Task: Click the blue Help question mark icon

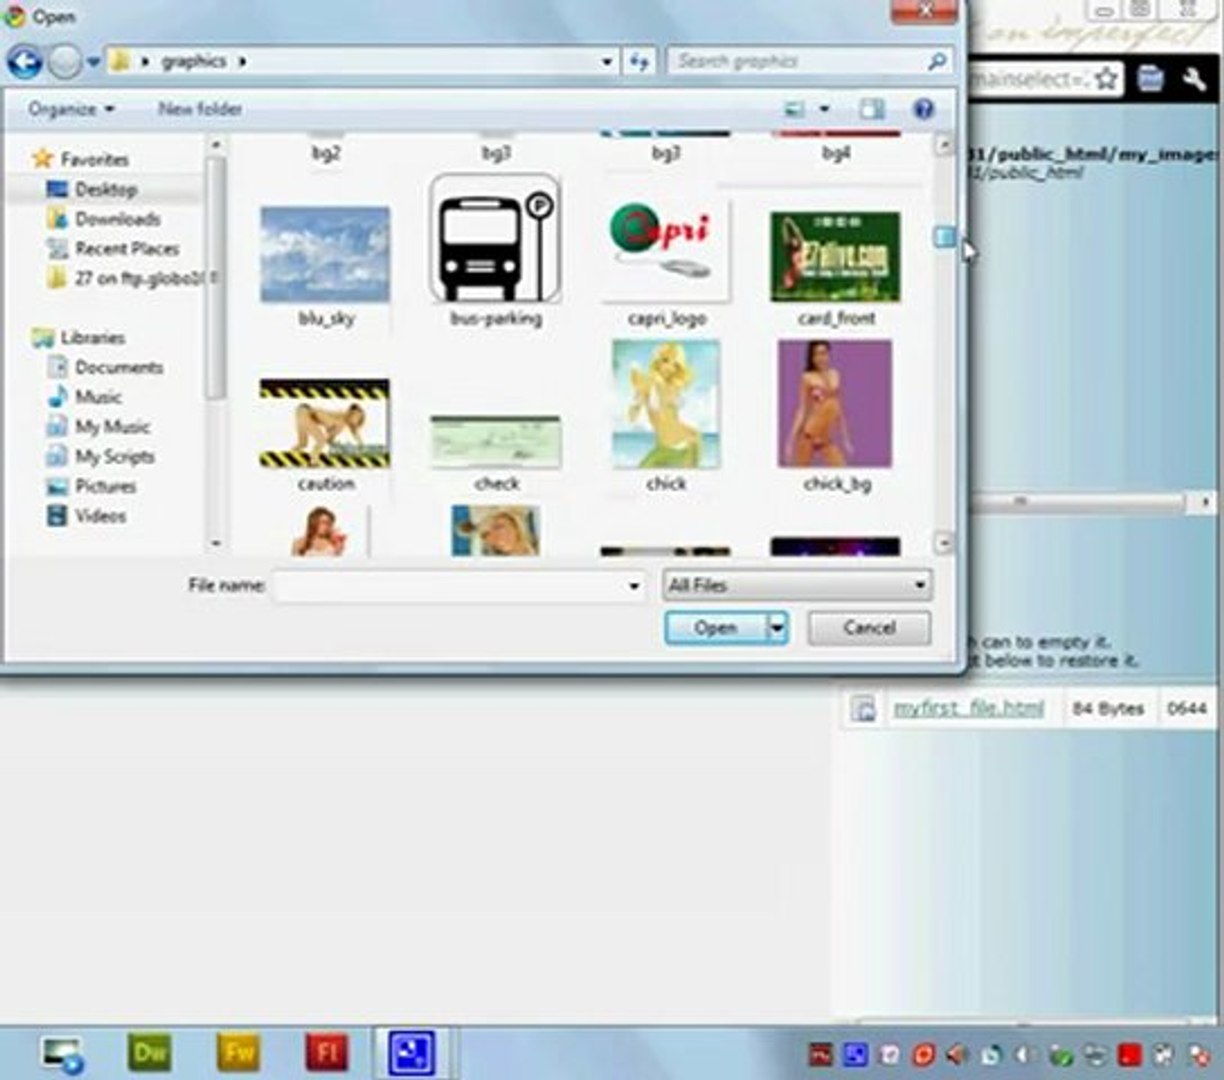Action: [923, 109]
